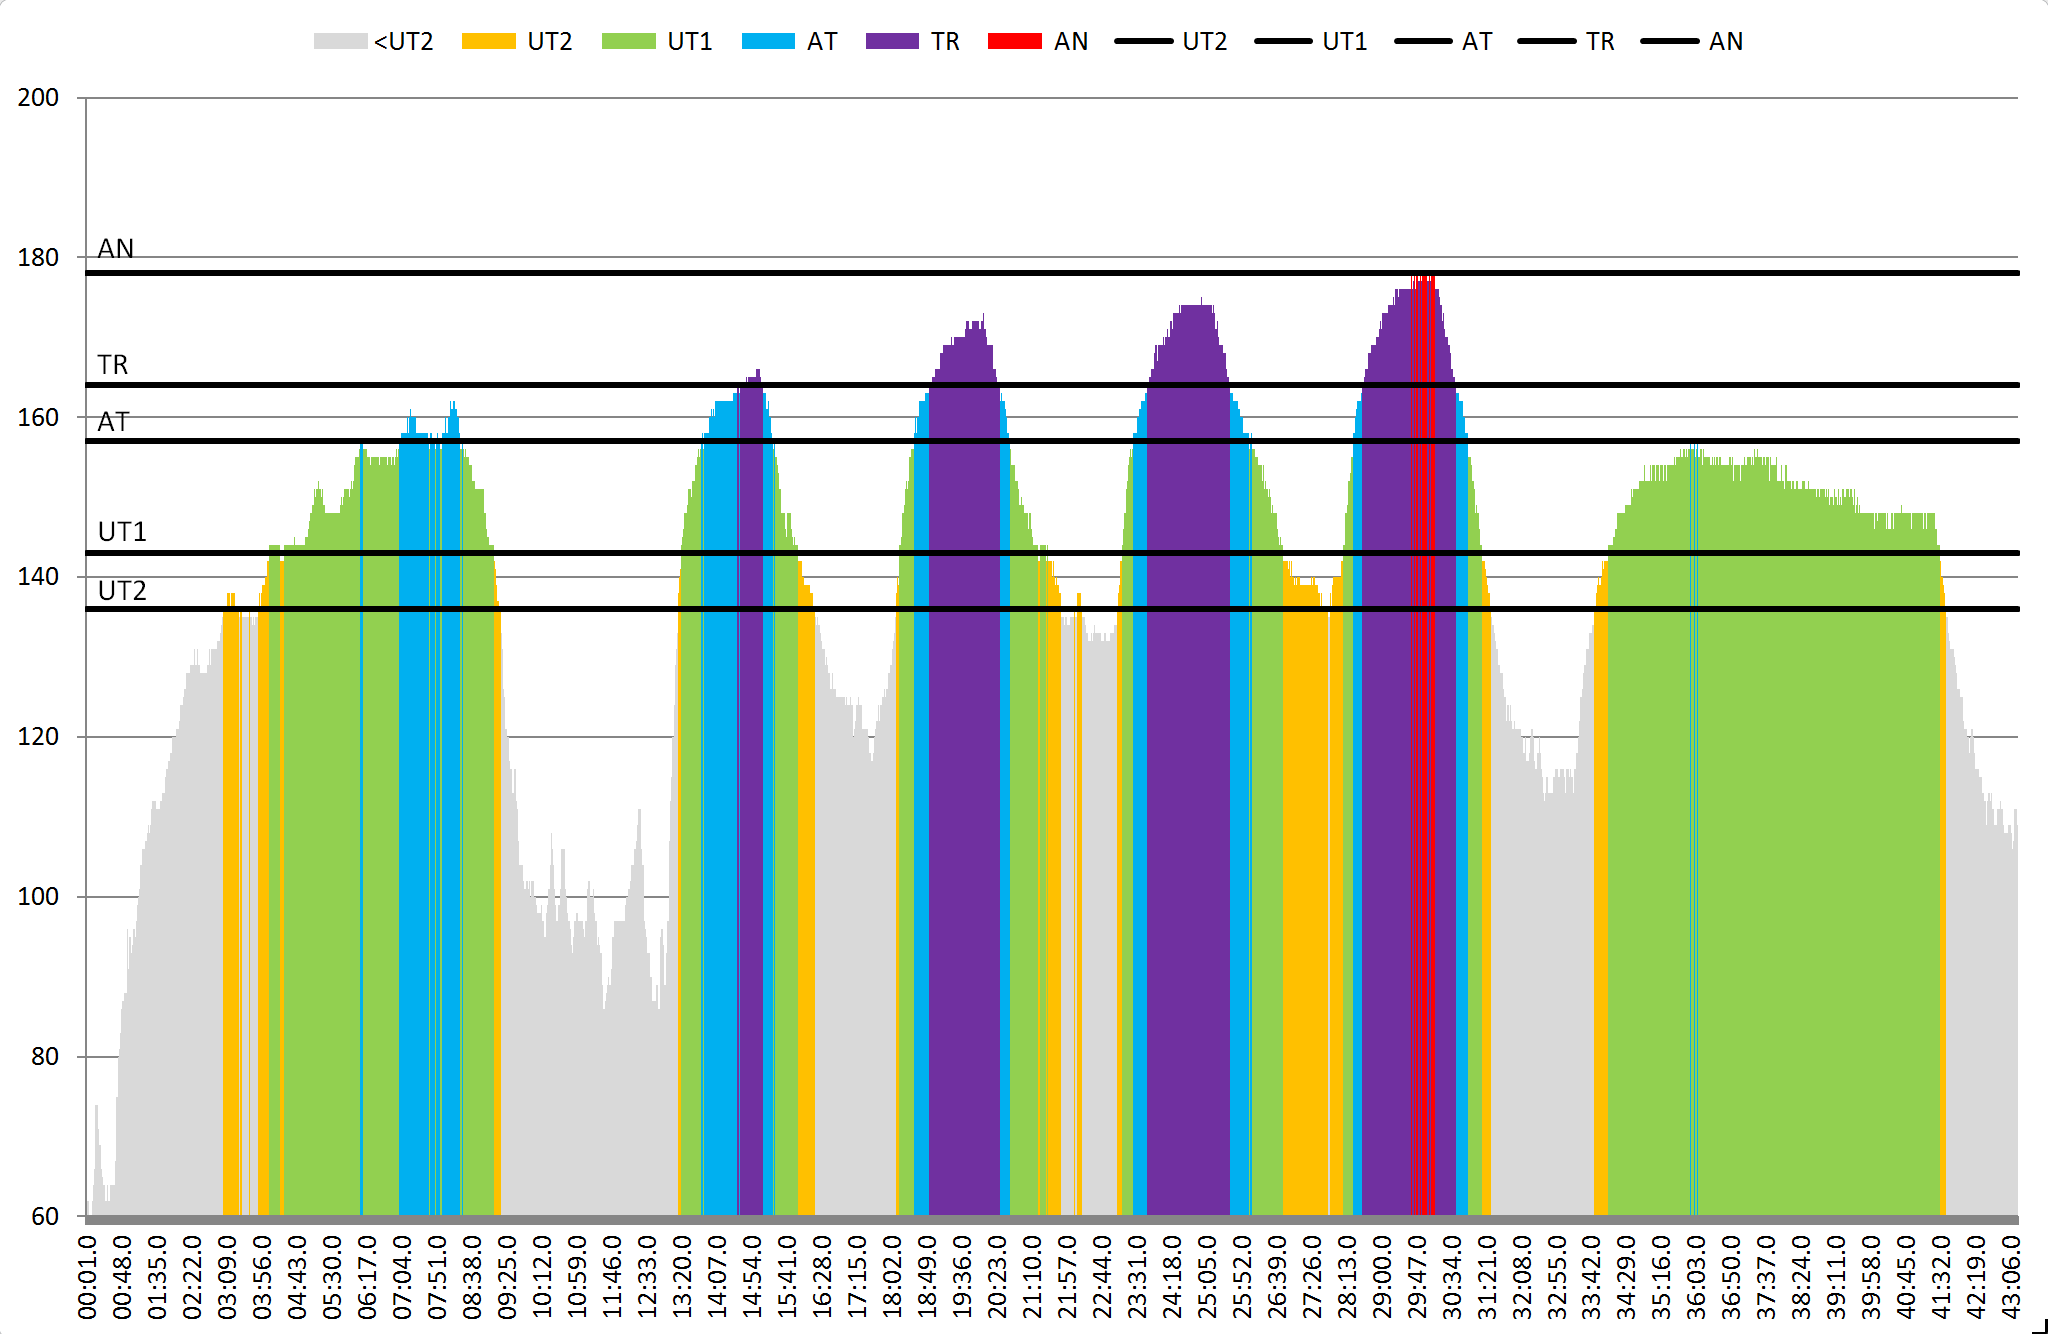Click the TR threshold label inside the chart
The image size is (2048, 1334).
tap(113, 365)
